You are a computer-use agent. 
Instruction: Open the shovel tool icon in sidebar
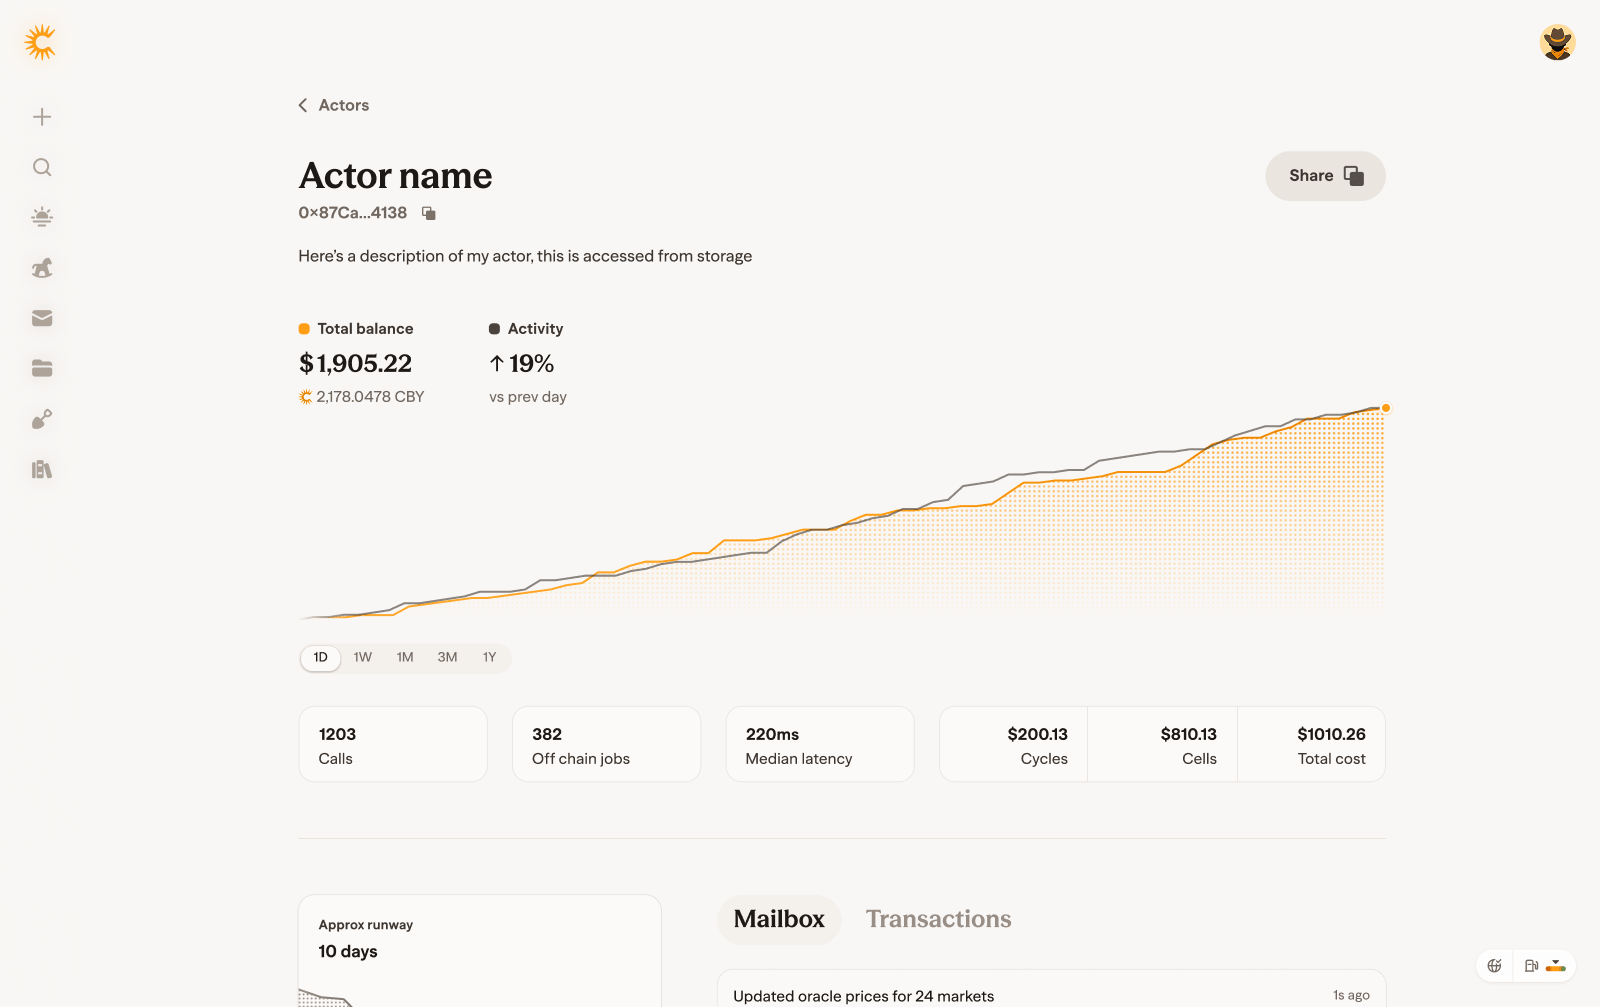click(x=42, y=419)
